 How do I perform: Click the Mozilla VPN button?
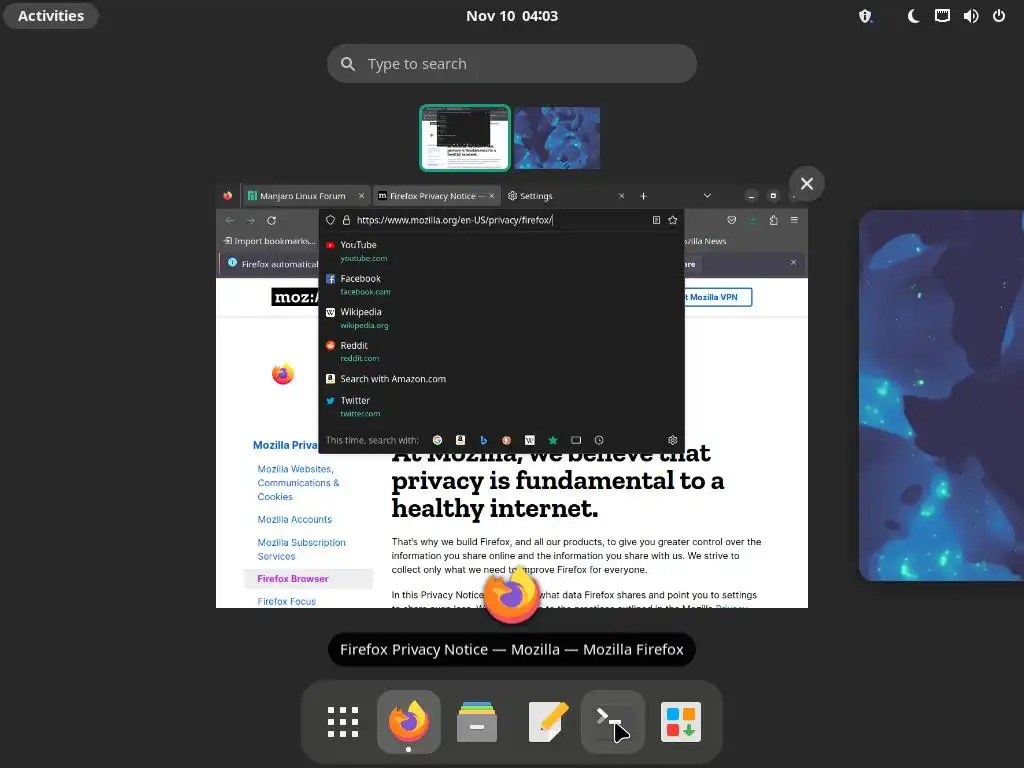coord(718,297)
